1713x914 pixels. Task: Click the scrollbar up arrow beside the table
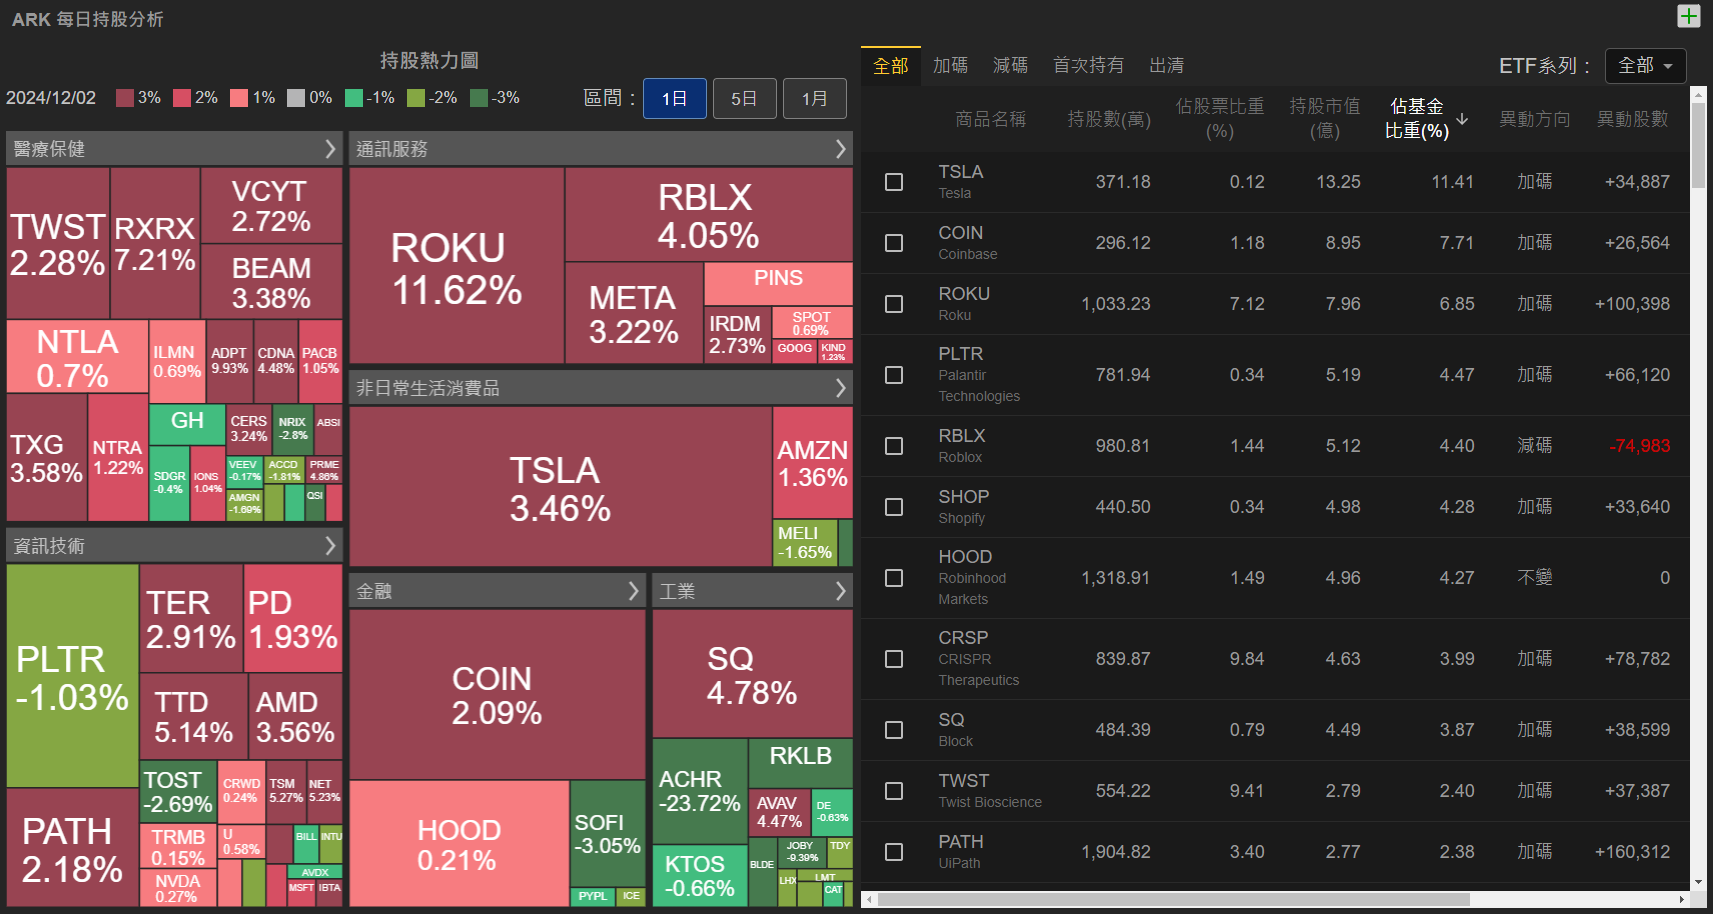click(1698, 93)
